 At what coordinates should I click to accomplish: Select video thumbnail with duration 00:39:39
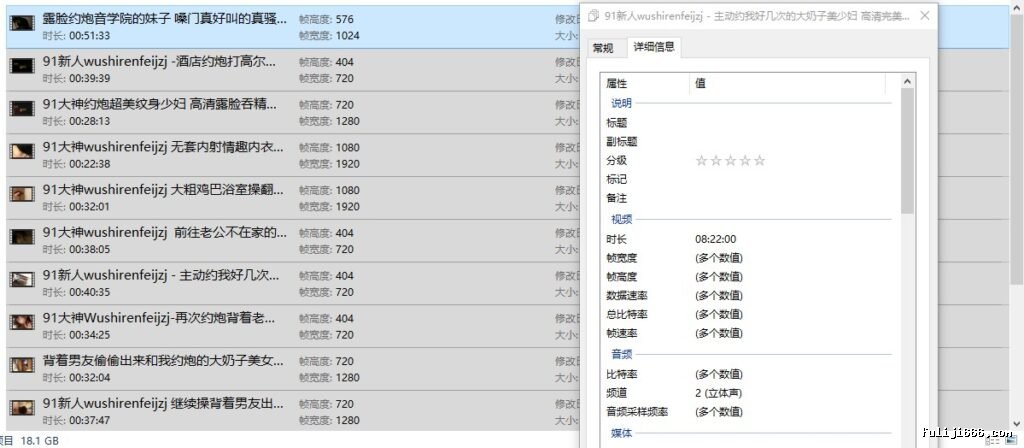(22, 65)
